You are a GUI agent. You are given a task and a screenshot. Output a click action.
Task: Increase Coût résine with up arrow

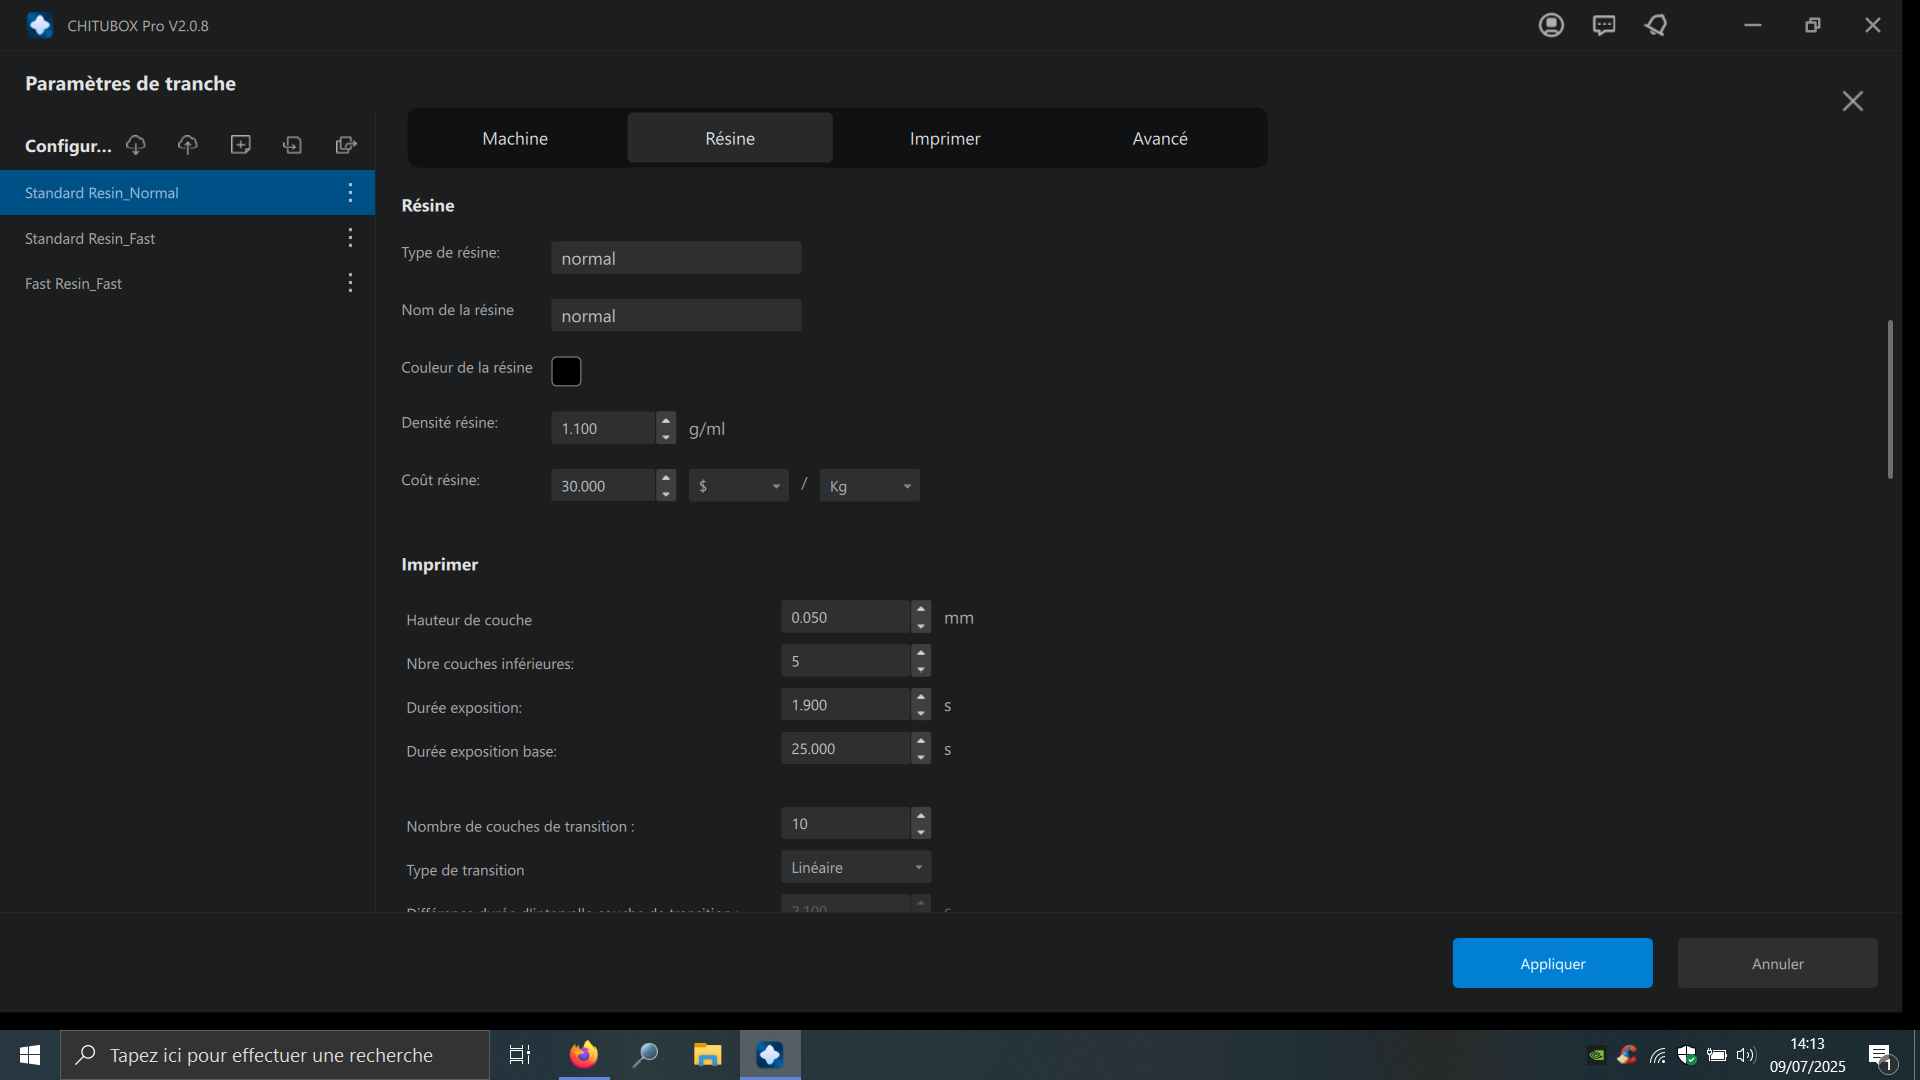coord(666,477)
